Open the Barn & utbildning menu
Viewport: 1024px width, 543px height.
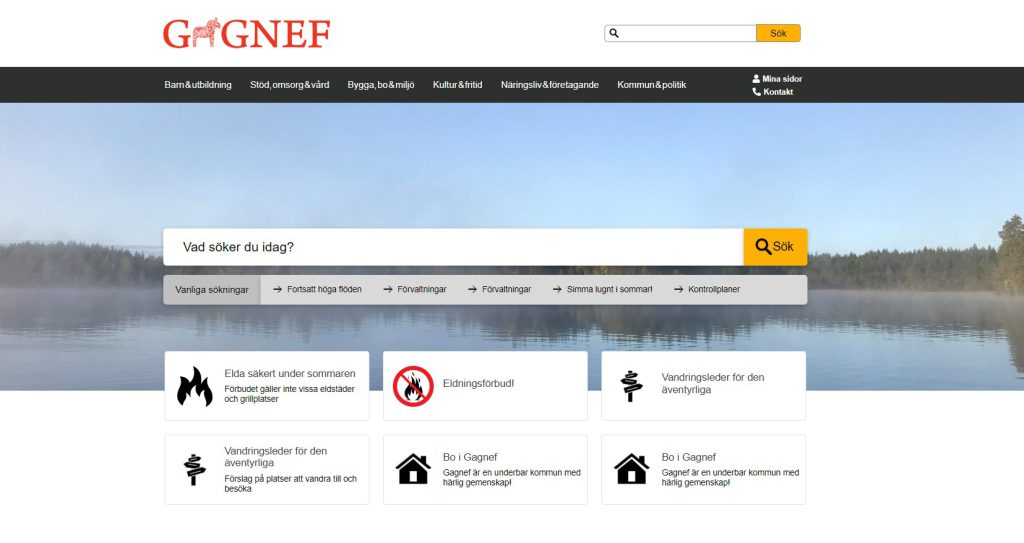pos(198,85)
